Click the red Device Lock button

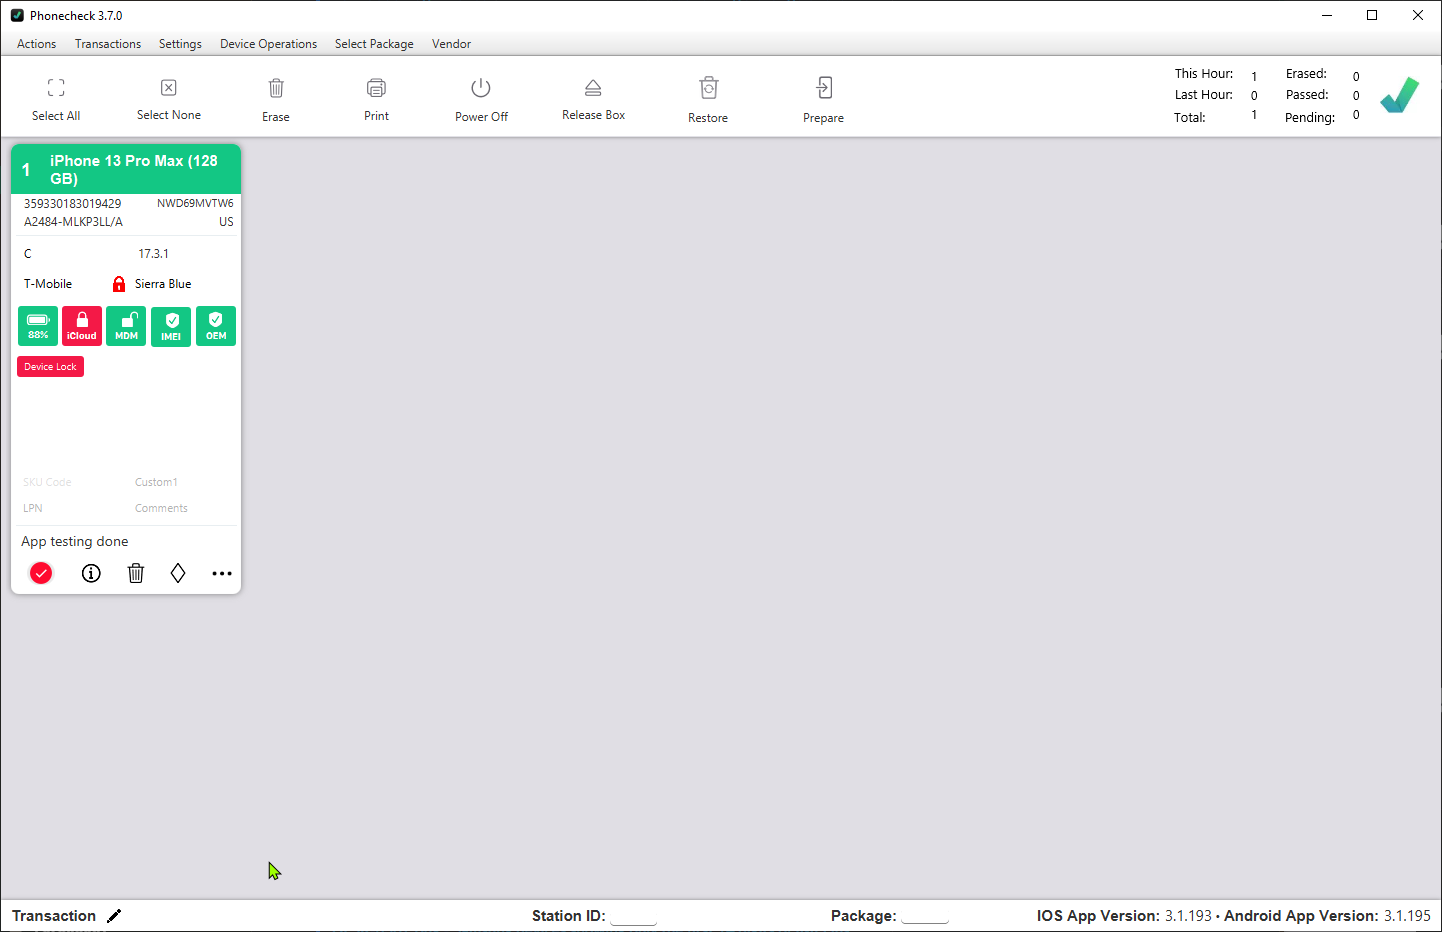pyautogui.click(x=50, y=367)
